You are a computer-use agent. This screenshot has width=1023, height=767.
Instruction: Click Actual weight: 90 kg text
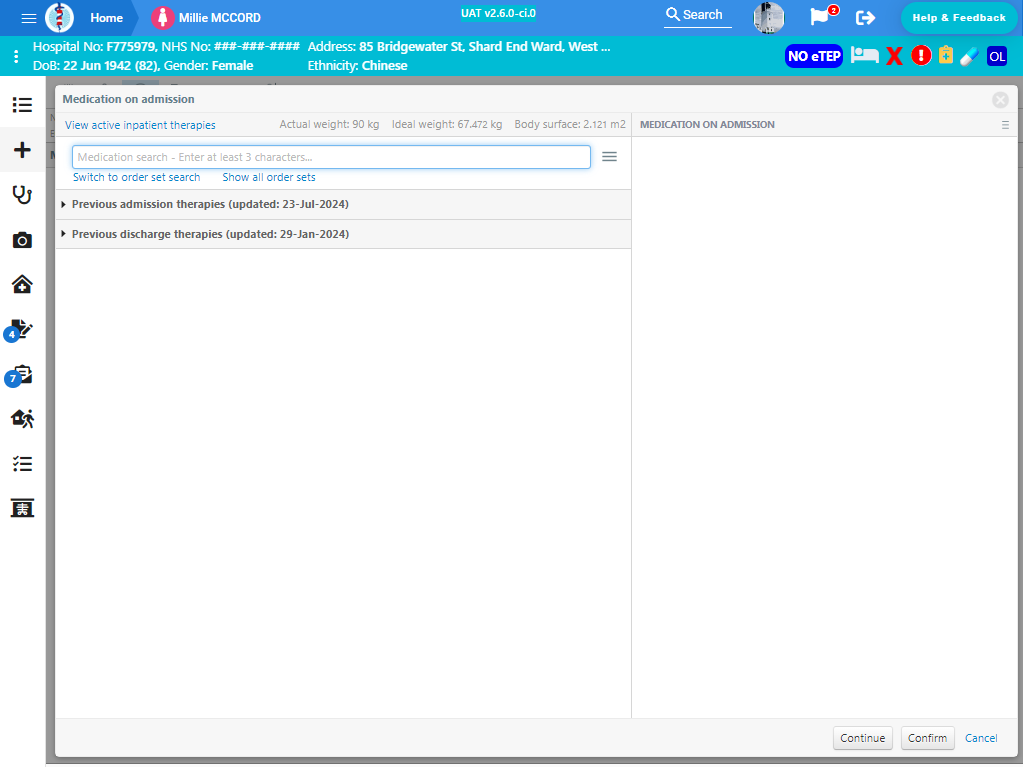(329, 125)
